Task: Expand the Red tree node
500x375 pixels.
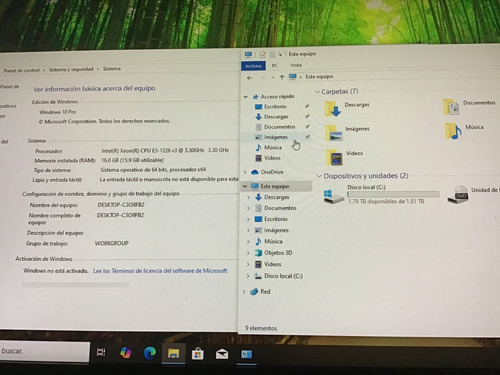Action: pos(244,292)
